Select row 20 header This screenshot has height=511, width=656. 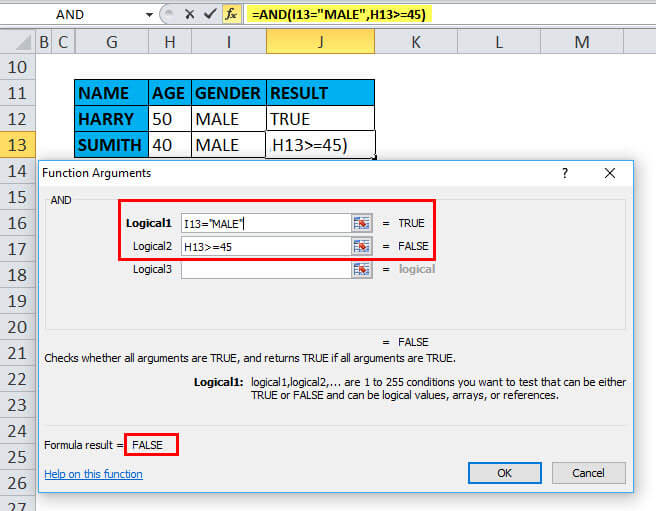(18, 327)
